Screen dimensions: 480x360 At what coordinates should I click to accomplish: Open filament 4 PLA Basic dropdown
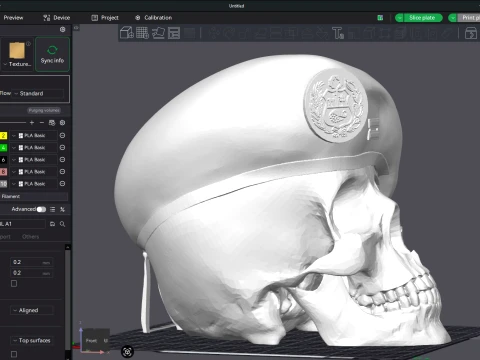pyautogui.click(x=35, y=148)
